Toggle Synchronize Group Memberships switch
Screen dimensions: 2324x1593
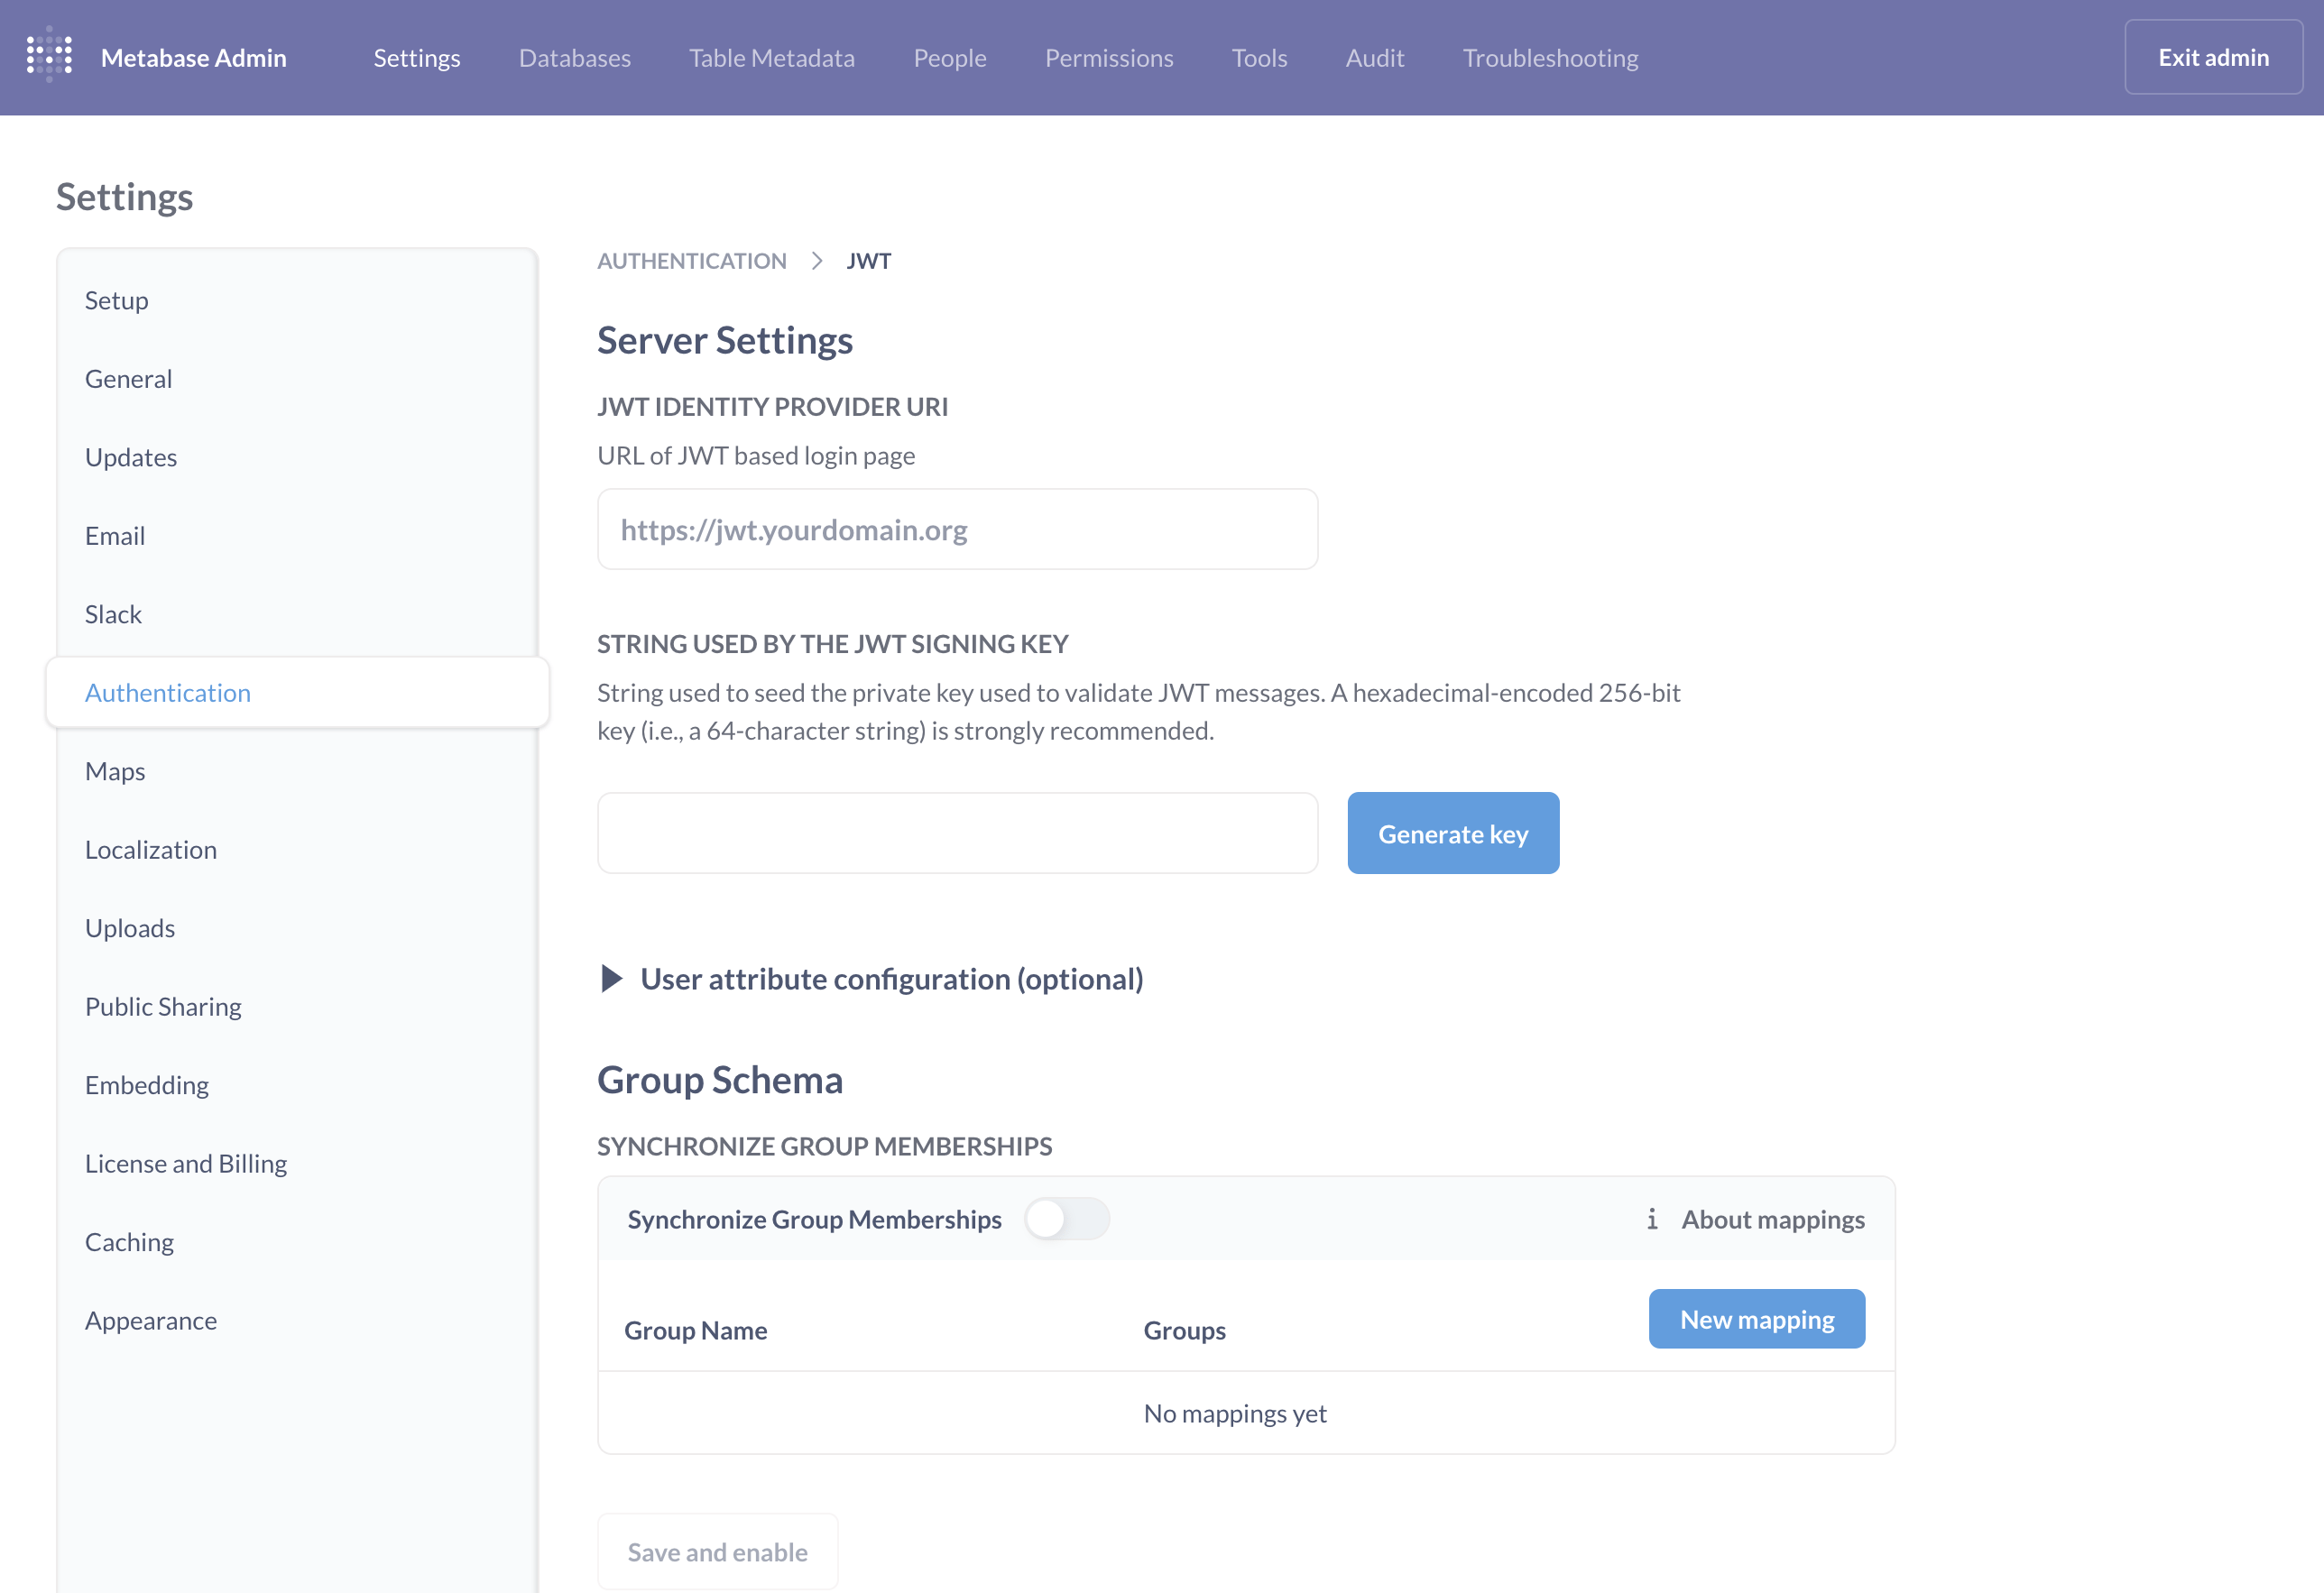[x=1067, y=1219]
